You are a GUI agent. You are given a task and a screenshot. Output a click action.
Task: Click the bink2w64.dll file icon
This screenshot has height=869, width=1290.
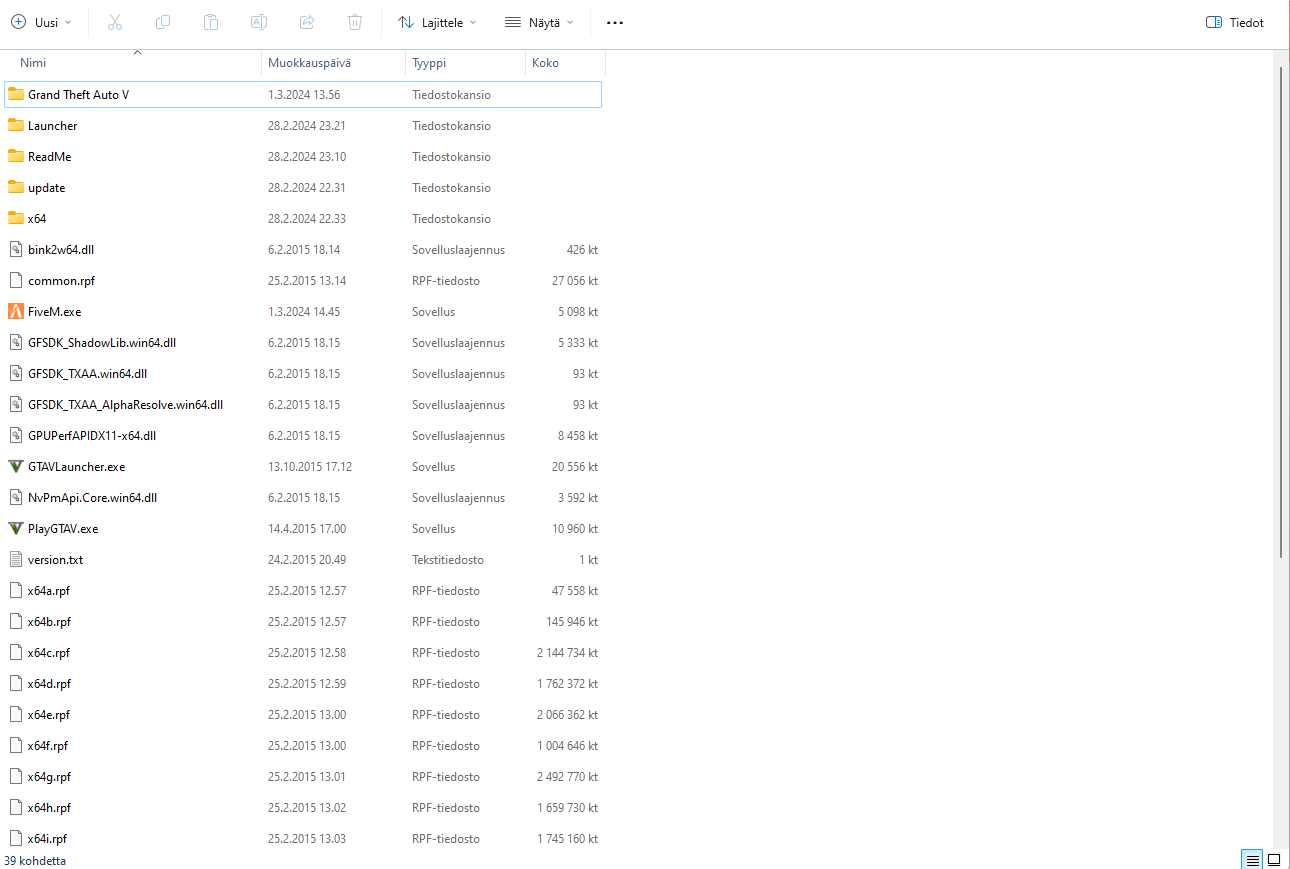point(15,249)
